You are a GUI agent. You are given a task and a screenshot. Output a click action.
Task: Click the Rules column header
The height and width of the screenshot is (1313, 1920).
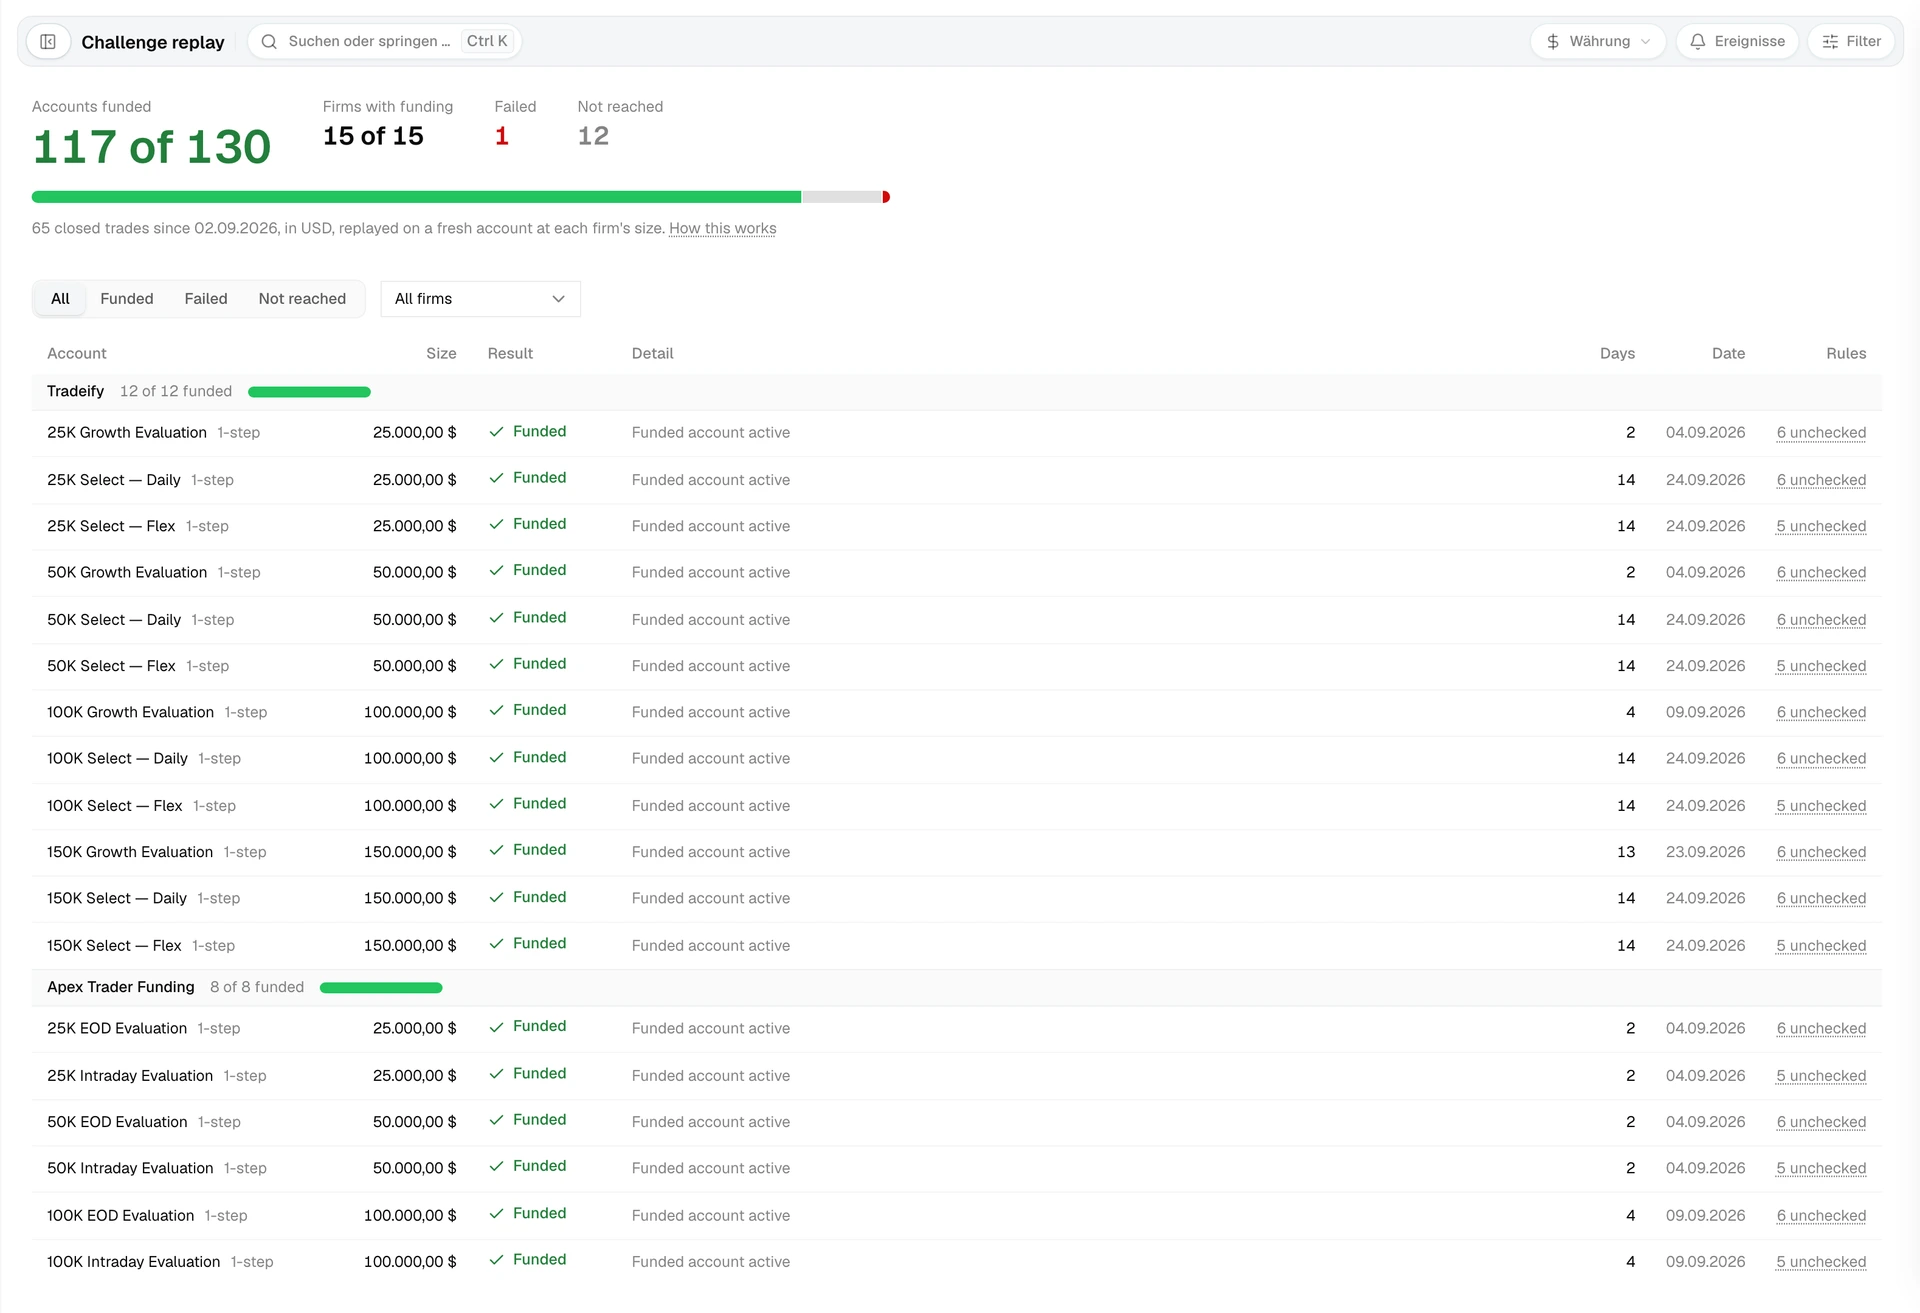coord(1846,354)
